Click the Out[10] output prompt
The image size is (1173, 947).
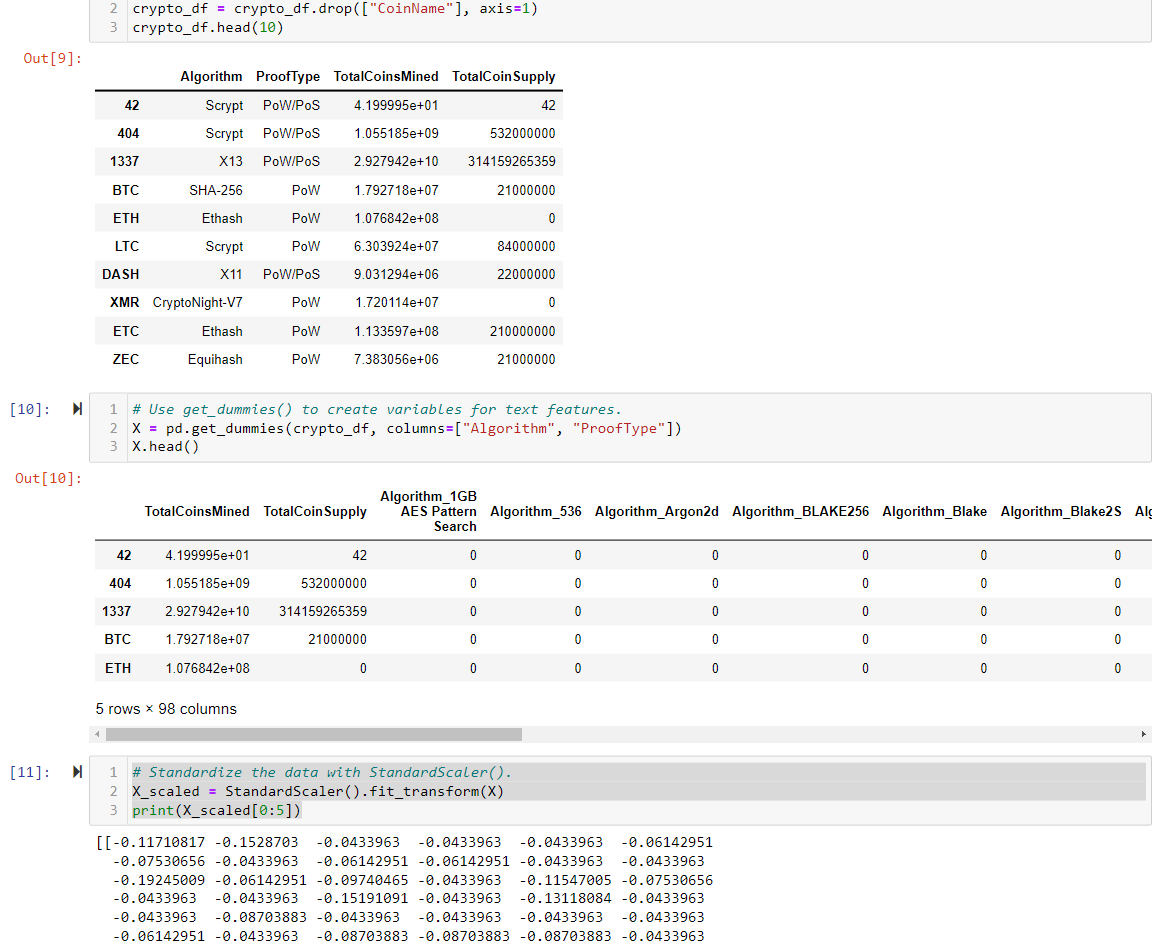[x=49, y=479]
